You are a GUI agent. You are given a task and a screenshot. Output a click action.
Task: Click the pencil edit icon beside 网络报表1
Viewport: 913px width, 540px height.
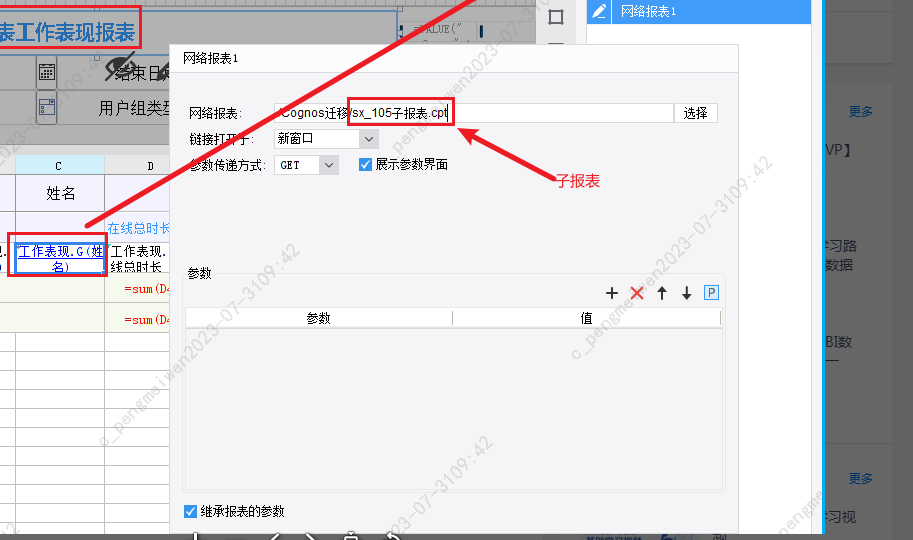599,11
